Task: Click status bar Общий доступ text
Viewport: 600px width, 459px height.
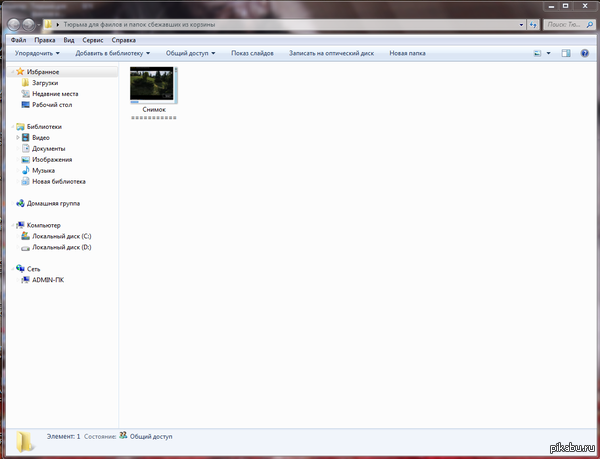Action: tap(151, 436)
